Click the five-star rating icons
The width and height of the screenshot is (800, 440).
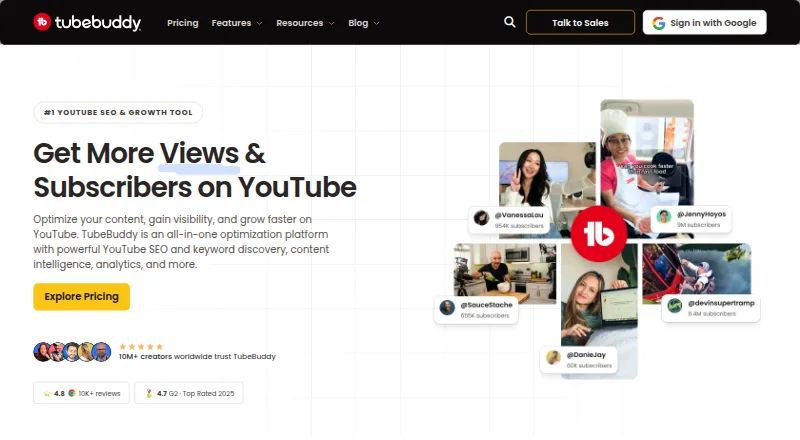point(141,347)
